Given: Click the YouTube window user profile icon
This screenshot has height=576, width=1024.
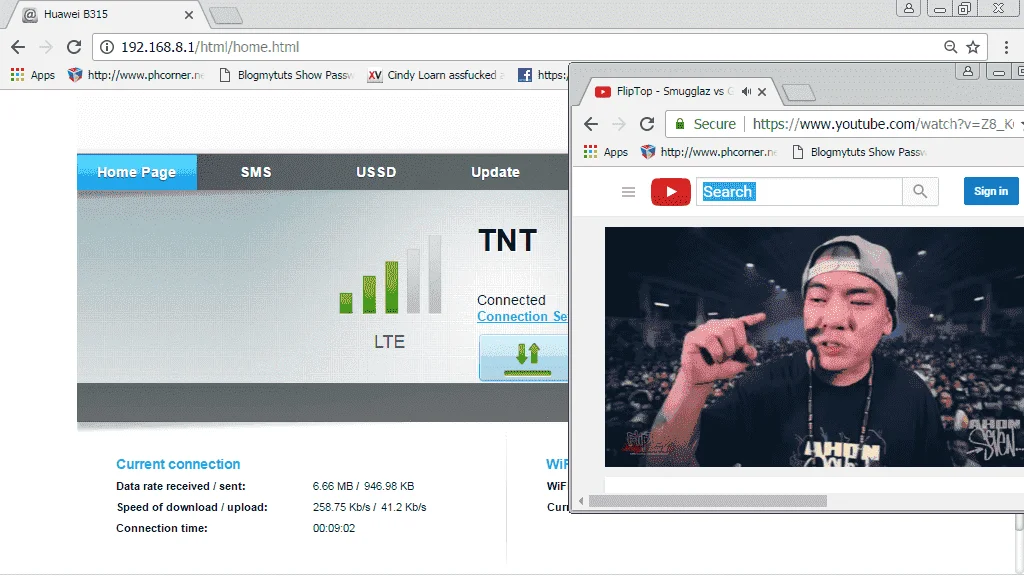Looking at the screenshot, I should (968, 71).
